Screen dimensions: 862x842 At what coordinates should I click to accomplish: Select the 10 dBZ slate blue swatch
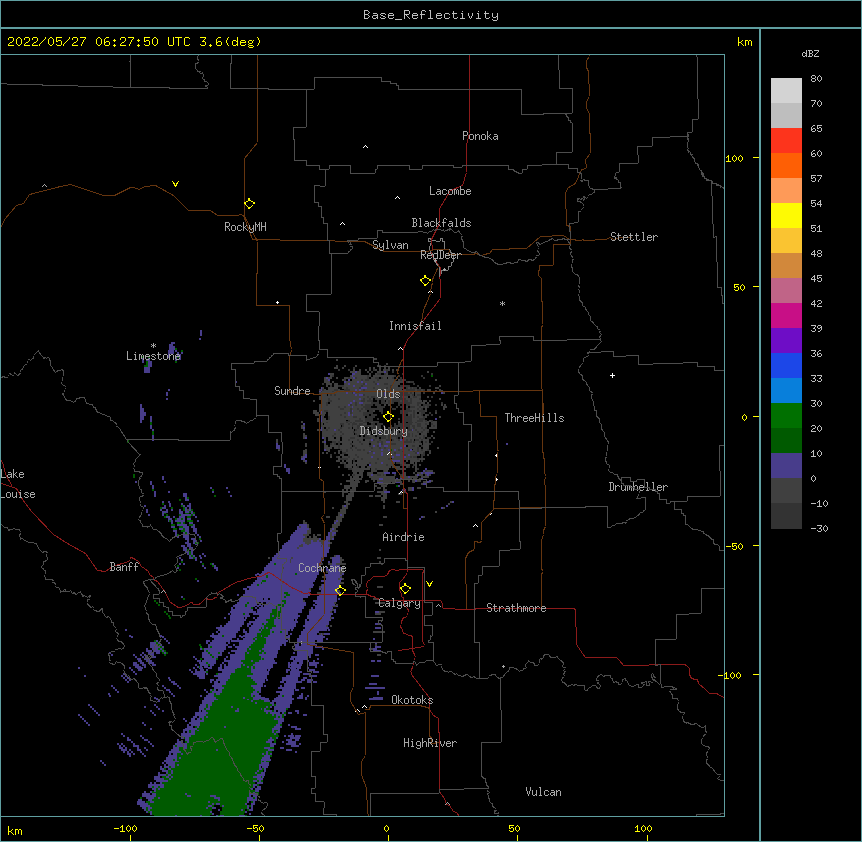click(786, 466)
